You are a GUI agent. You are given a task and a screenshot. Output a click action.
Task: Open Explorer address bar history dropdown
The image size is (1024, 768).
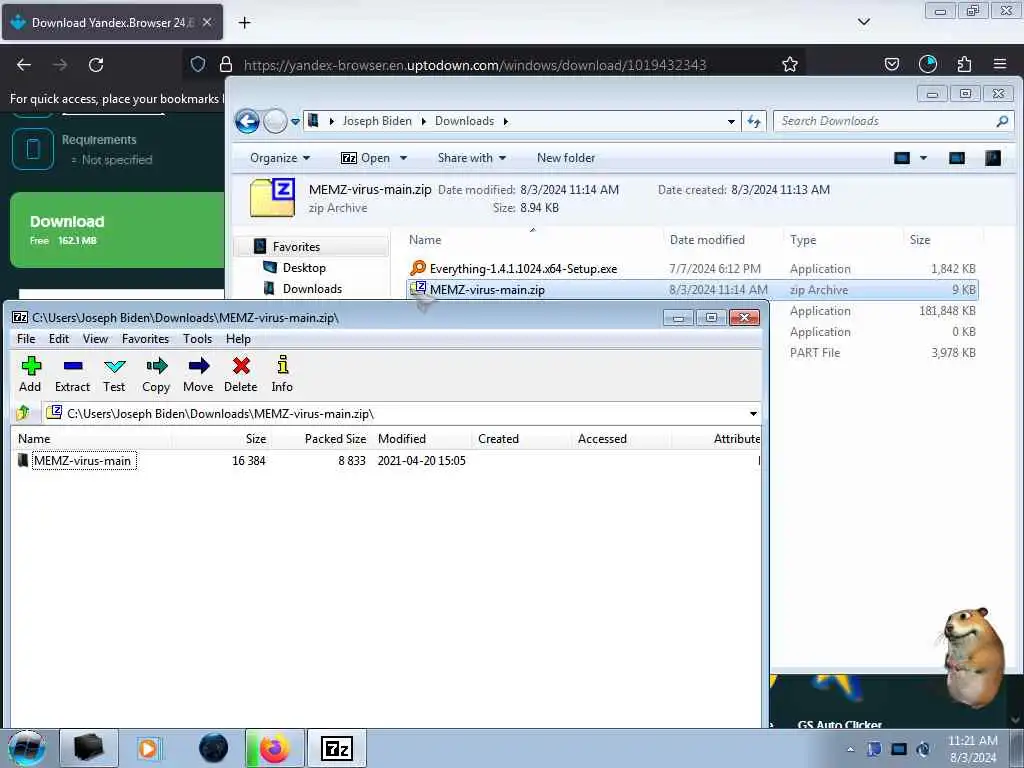tap(731, 121)
